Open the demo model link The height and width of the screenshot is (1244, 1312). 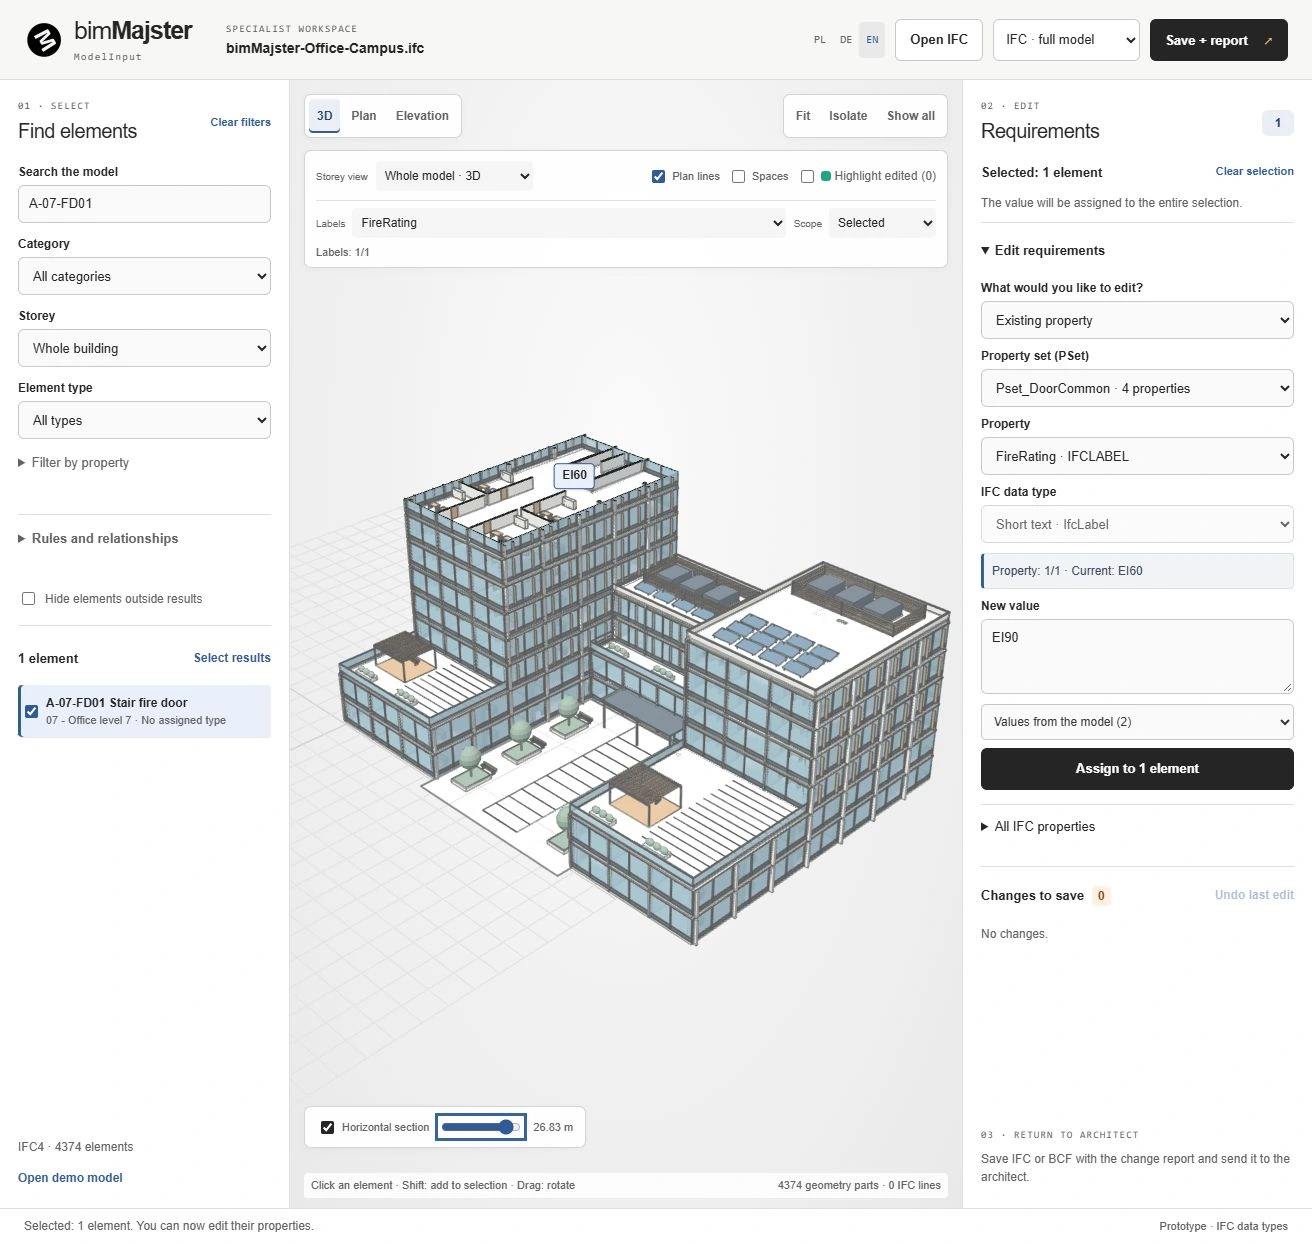70,1178
